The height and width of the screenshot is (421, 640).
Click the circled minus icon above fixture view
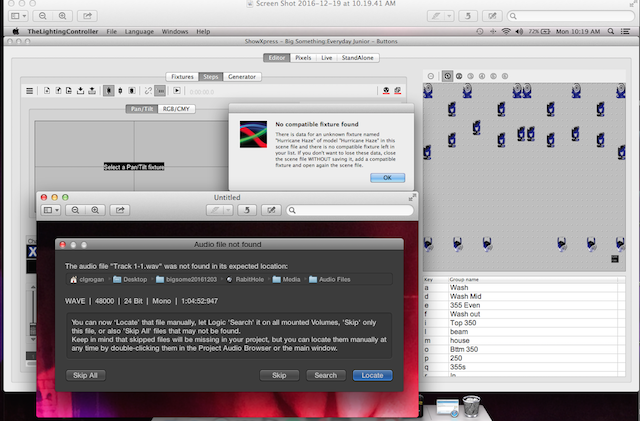pyautogui.click(x=431, y=76)
